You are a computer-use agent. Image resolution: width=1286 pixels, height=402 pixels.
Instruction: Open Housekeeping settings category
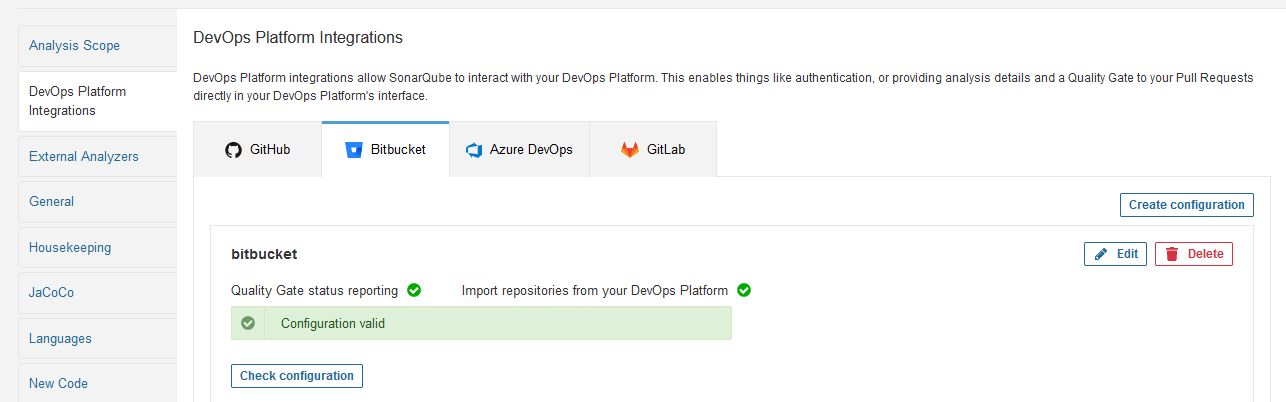pyautogui.click(x=97, y=248)
